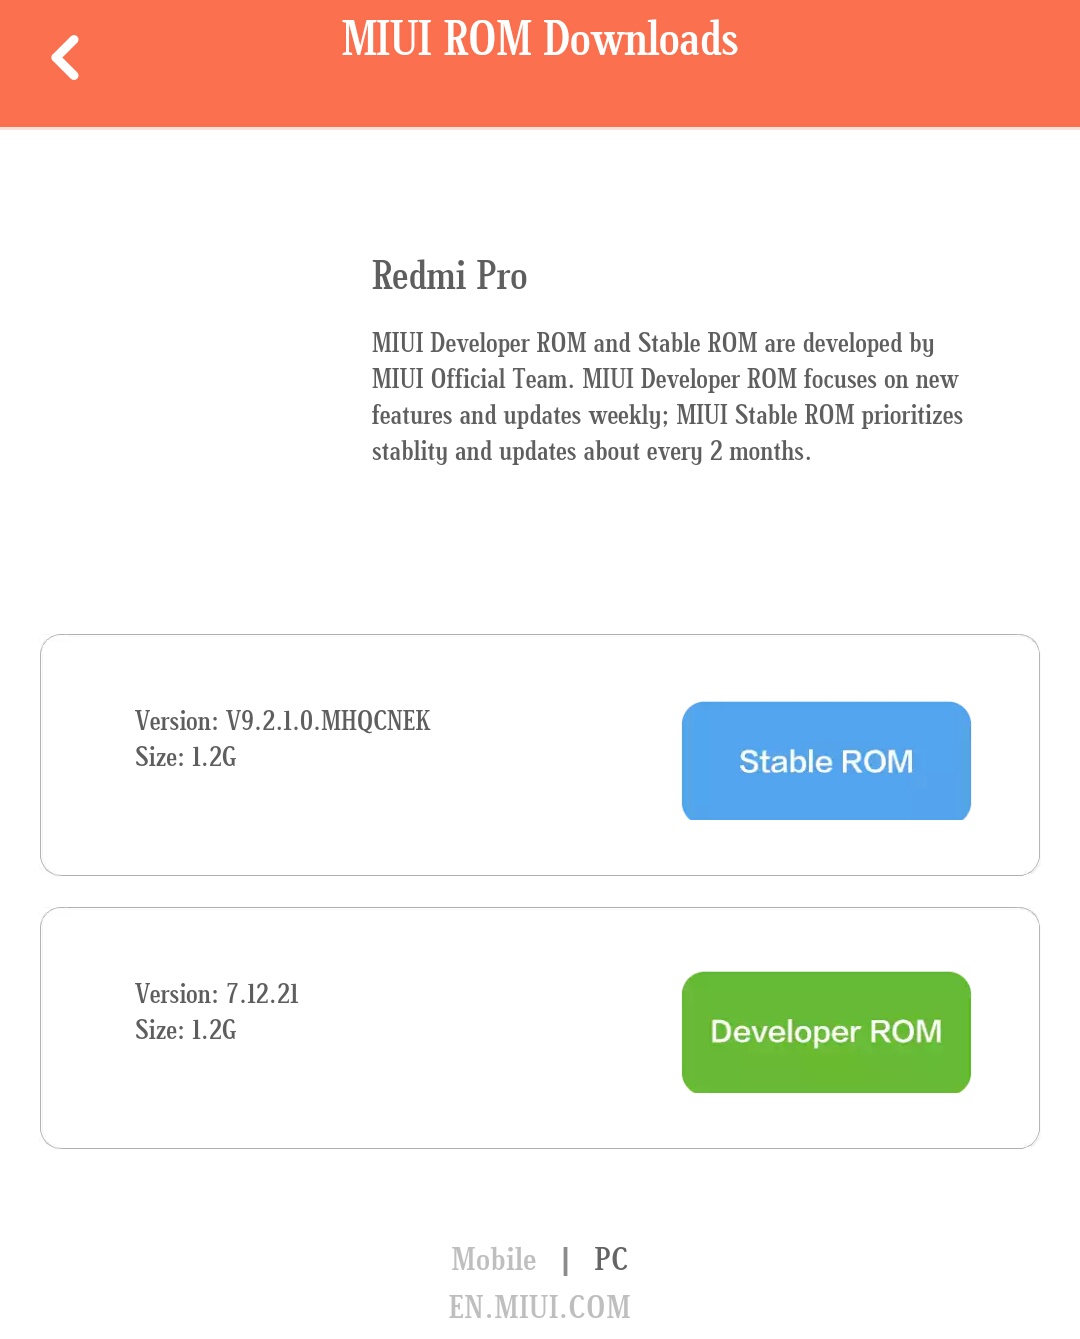Switch to the PC site version
The image size is (1080, 1339).
611,1259
